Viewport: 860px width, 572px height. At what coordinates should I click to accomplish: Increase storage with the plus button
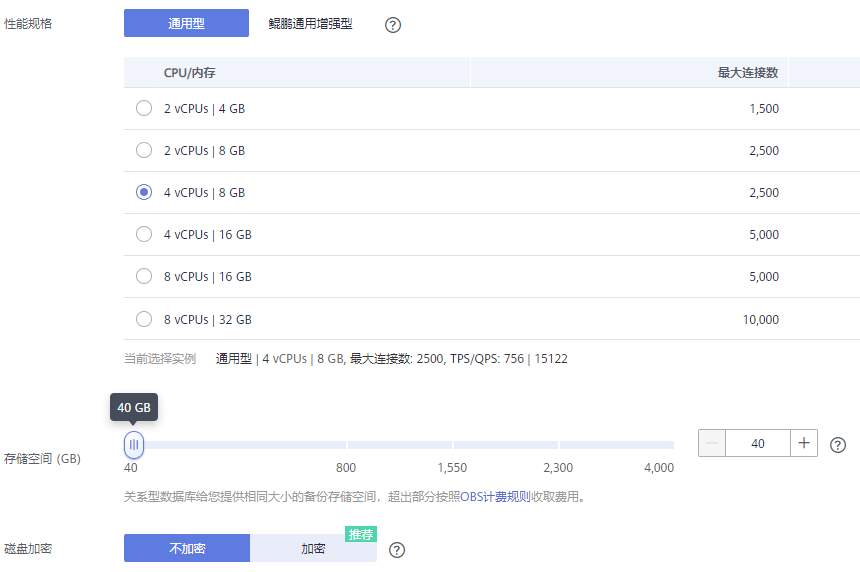click(804, 443)
